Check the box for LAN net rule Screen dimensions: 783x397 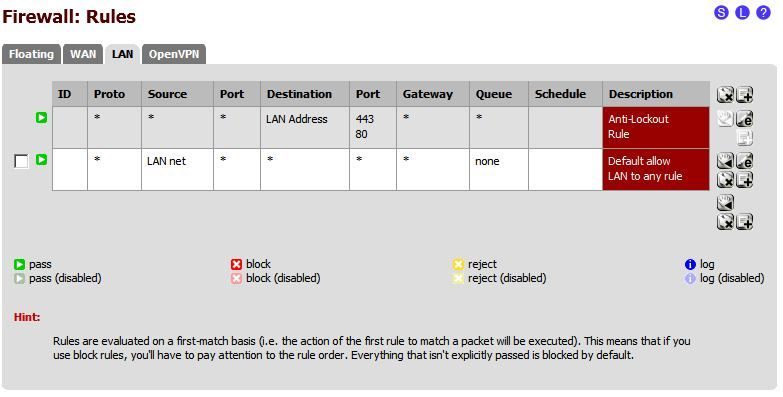tap(21, 161)
